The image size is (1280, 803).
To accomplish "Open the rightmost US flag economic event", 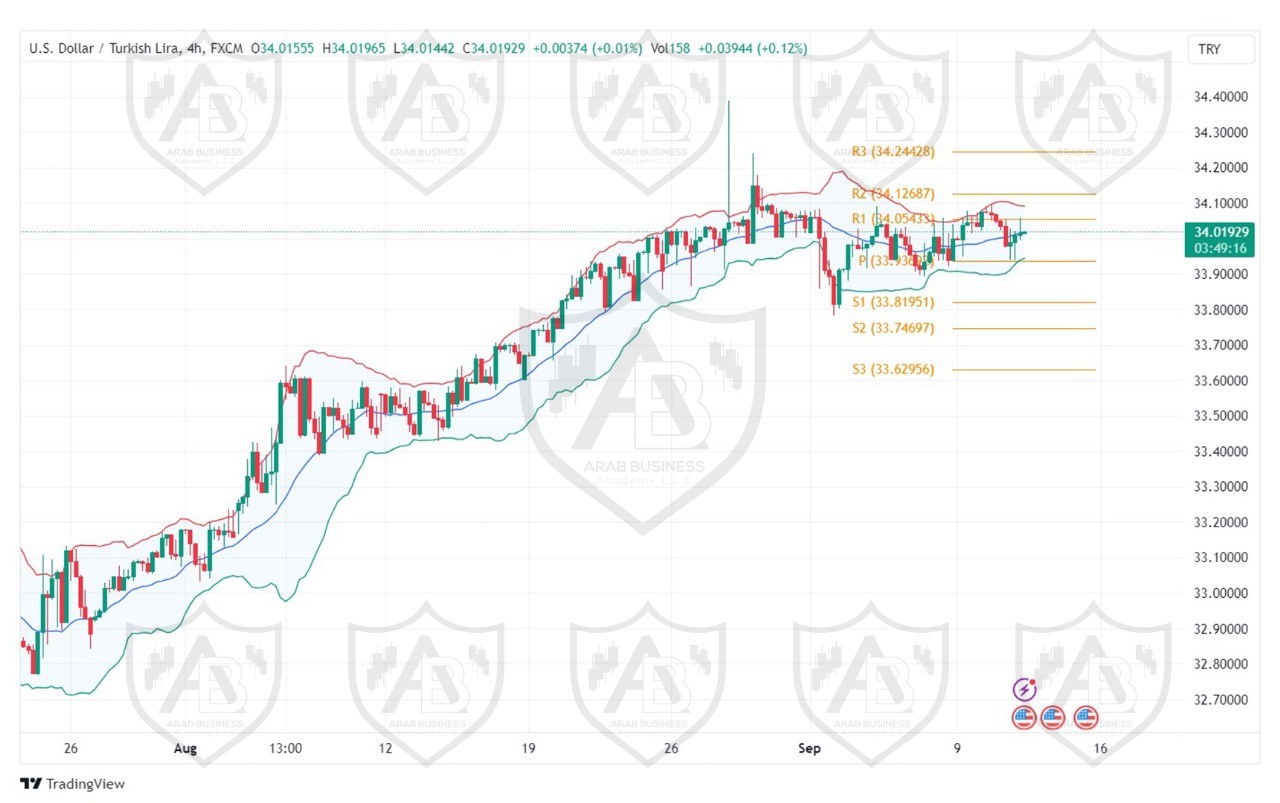I will point(1086,716).
